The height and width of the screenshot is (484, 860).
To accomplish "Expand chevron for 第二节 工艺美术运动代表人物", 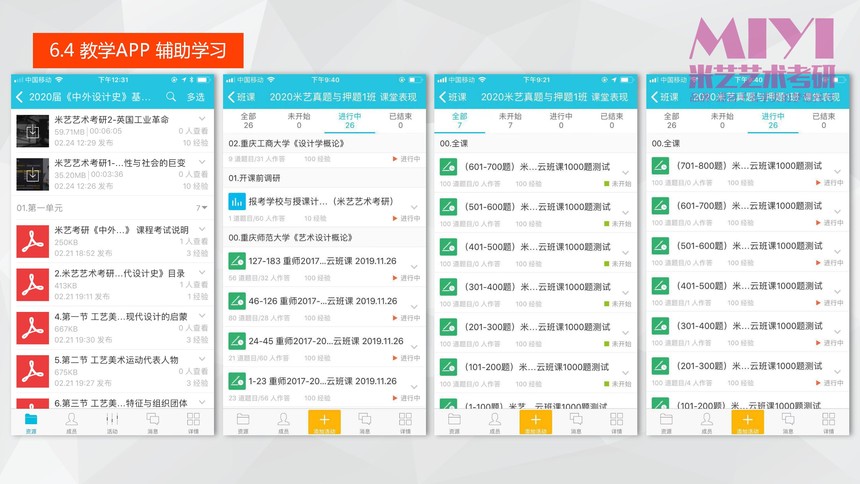I will [202, 359].
